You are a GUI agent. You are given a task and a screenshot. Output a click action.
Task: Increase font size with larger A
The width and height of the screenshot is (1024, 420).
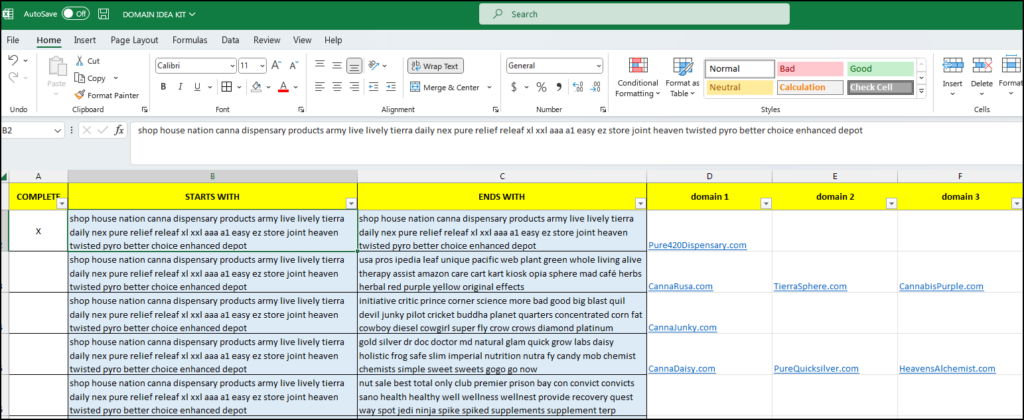coord(276,65)
